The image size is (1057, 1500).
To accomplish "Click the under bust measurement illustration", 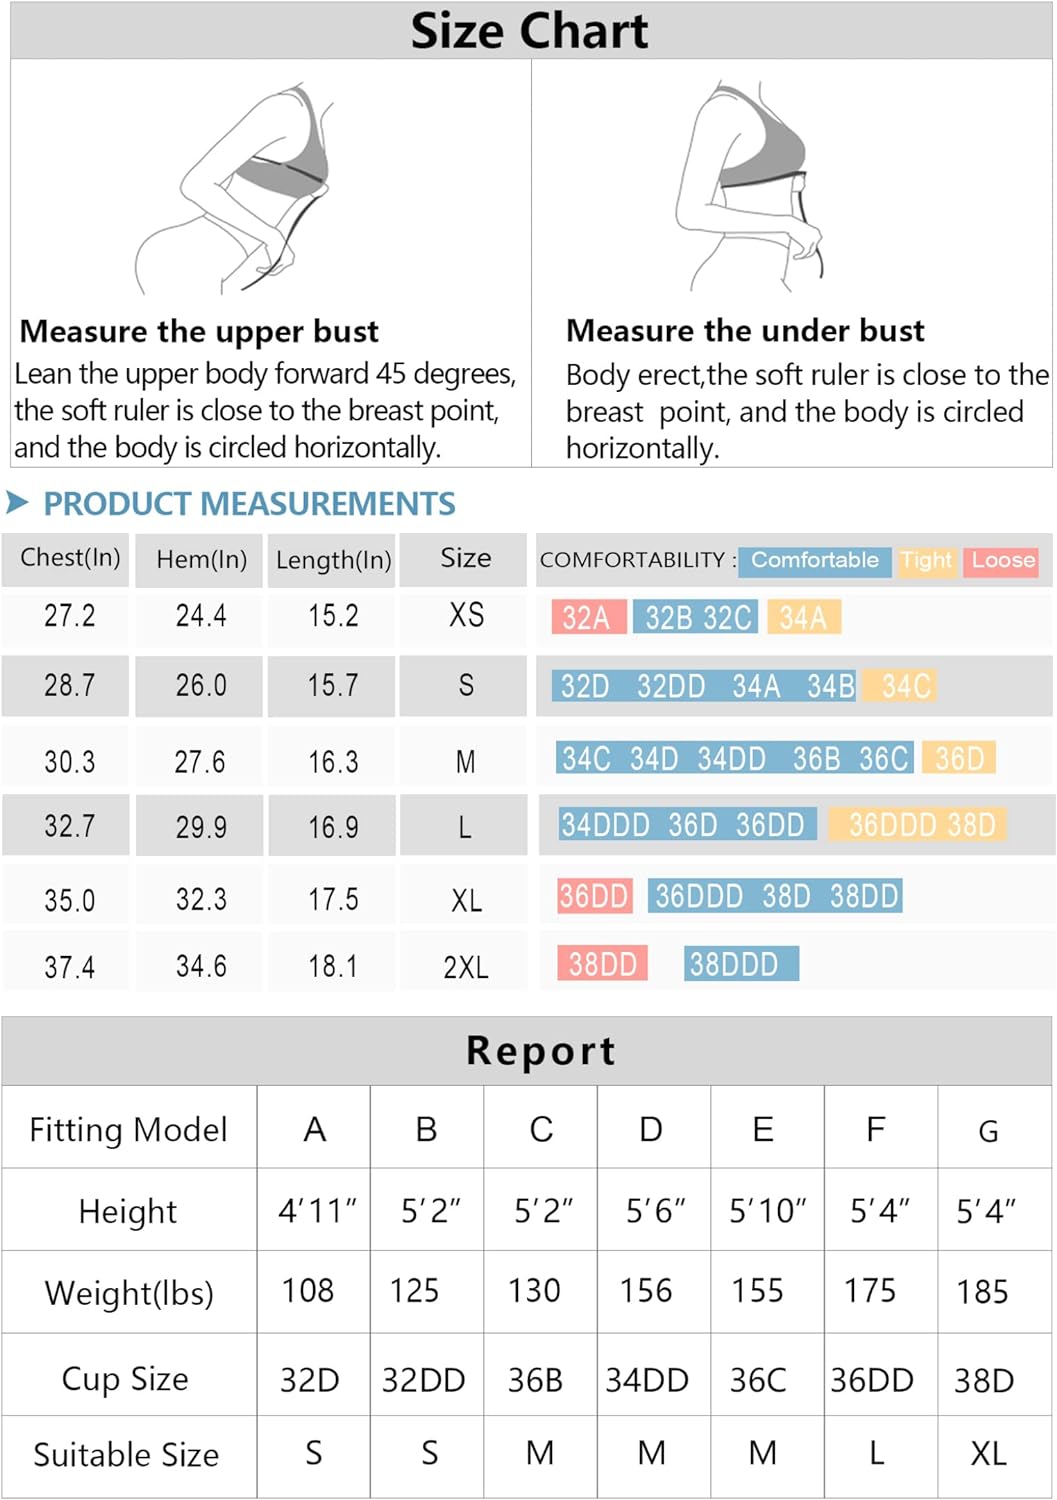I will (x=750, y=187).
